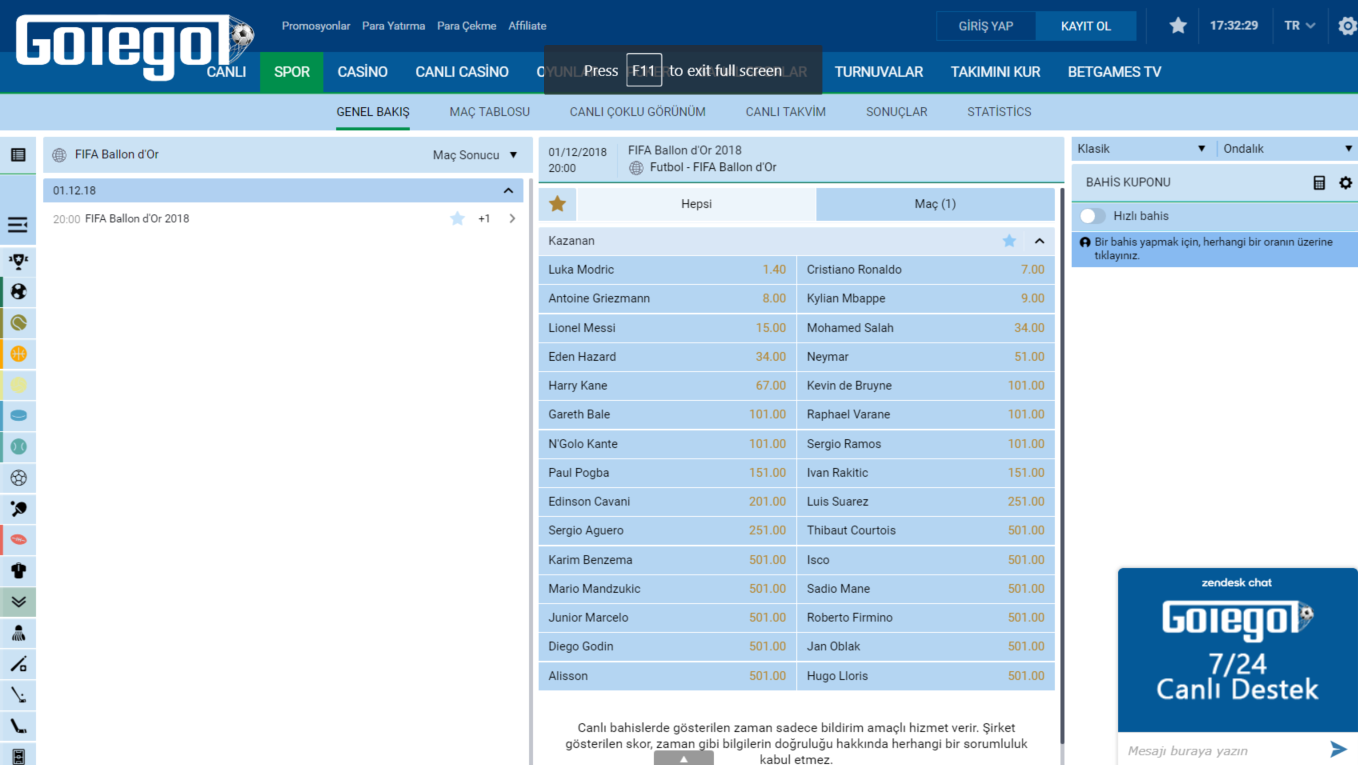
Task: Select the gold star favorites tab
Action: (x=557, y=204)
